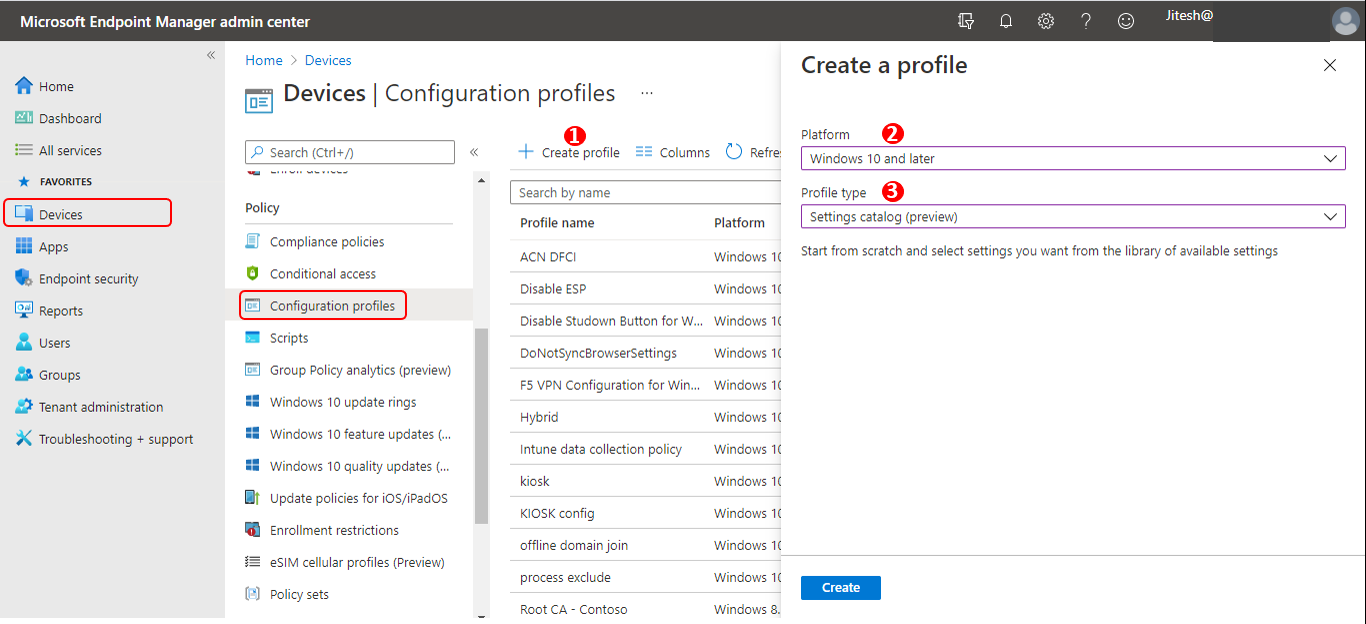Click the Endpoint security shield icon

pos(24,278)
